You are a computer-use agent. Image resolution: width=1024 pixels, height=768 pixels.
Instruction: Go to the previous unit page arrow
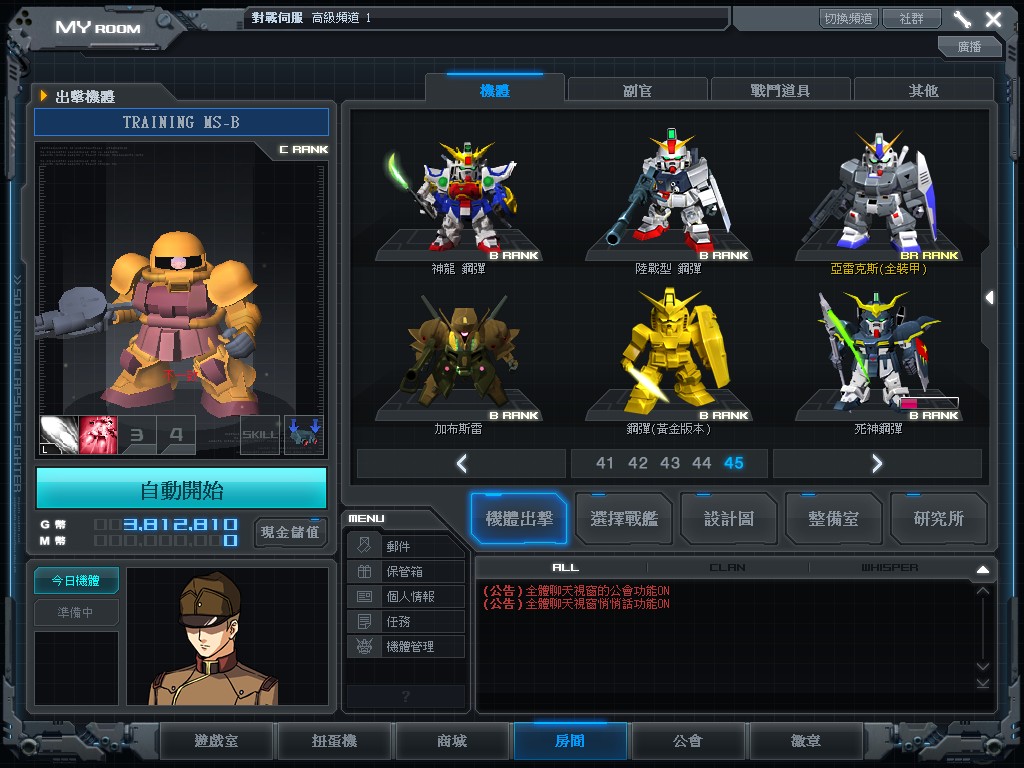pyautogui.click(x=462, y=463)
